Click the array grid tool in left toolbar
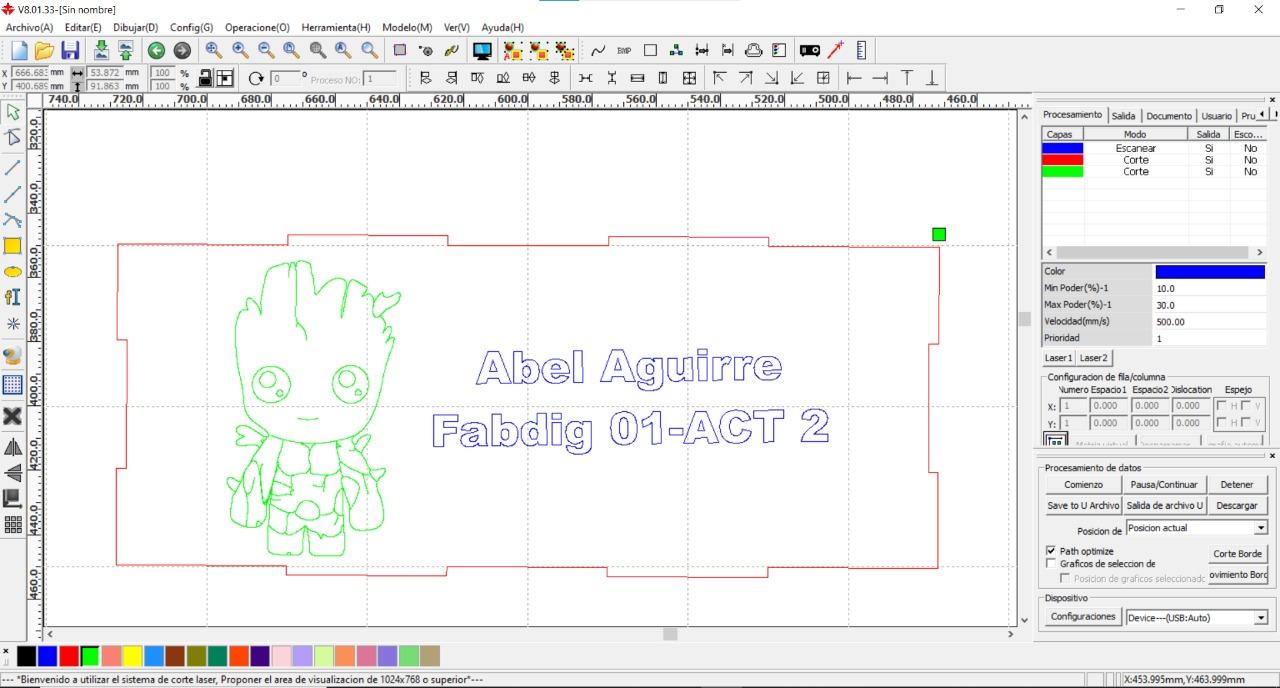The image size is (1280, 688). coord(13,525)
